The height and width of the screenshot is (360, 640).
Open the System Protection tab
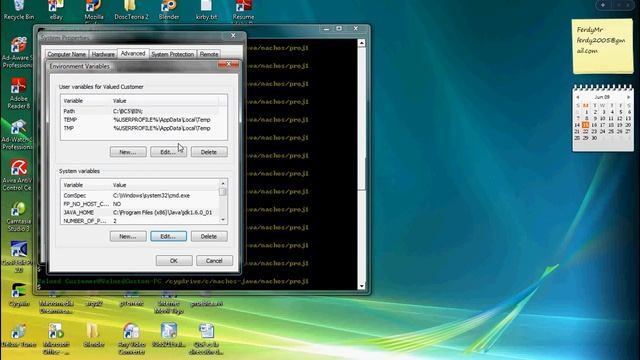(x=172, y=54)
